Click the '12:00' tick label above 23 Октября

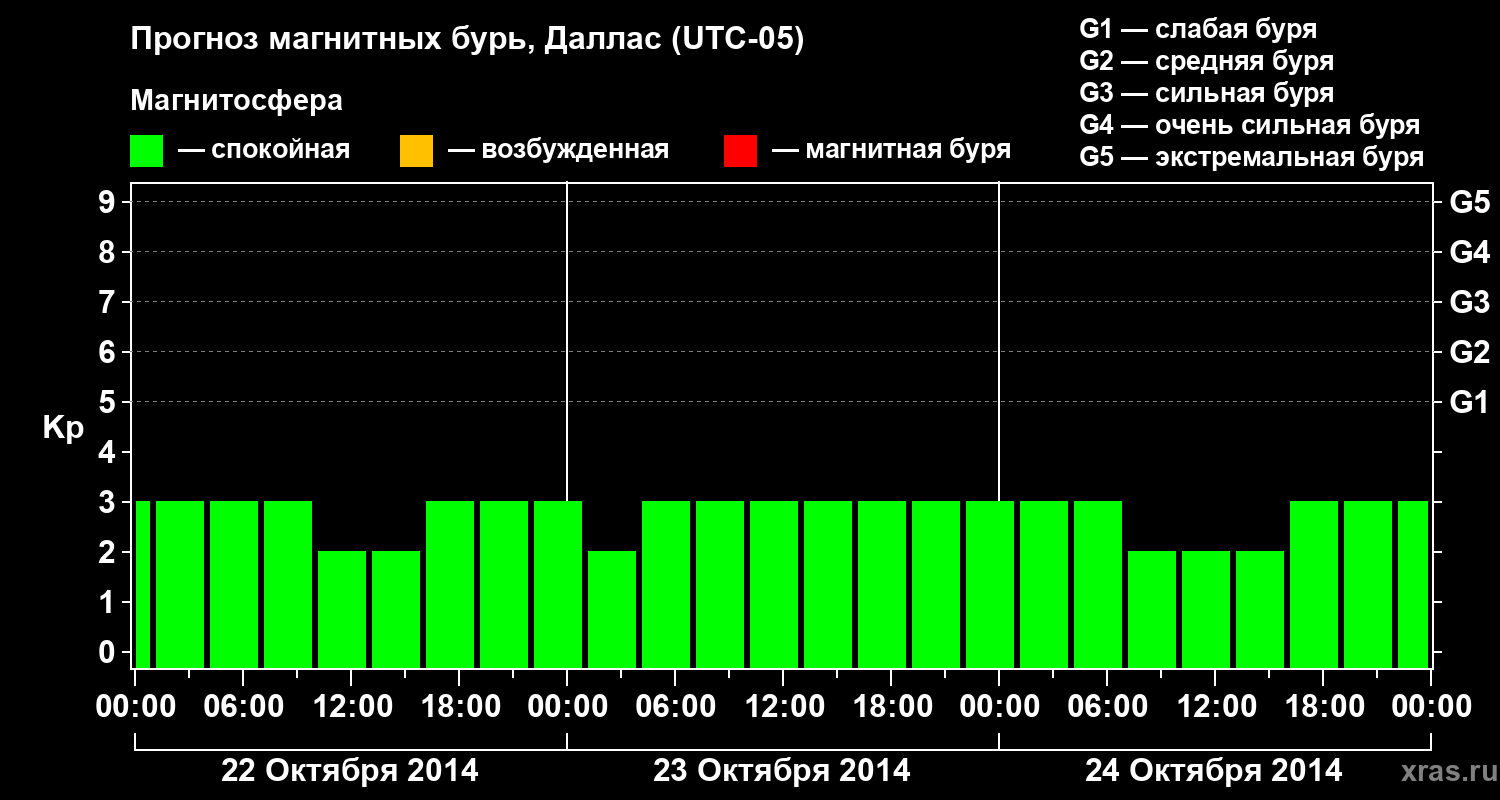pos(783,707)
